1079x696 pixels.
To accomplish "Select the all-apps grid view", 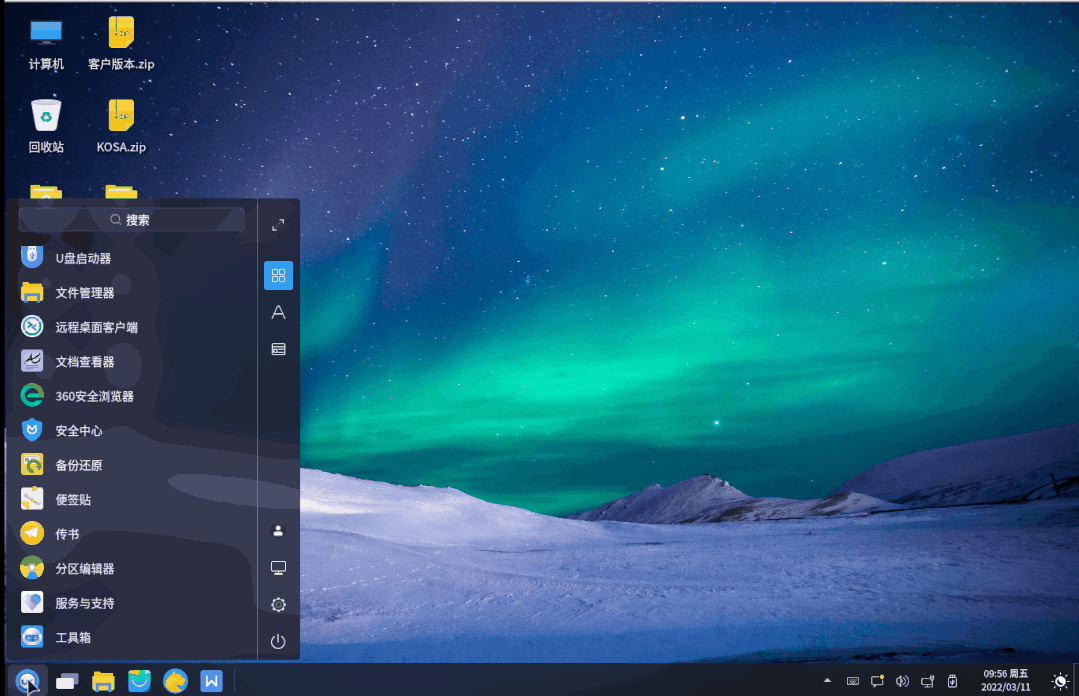I will (x=278, y=276).
